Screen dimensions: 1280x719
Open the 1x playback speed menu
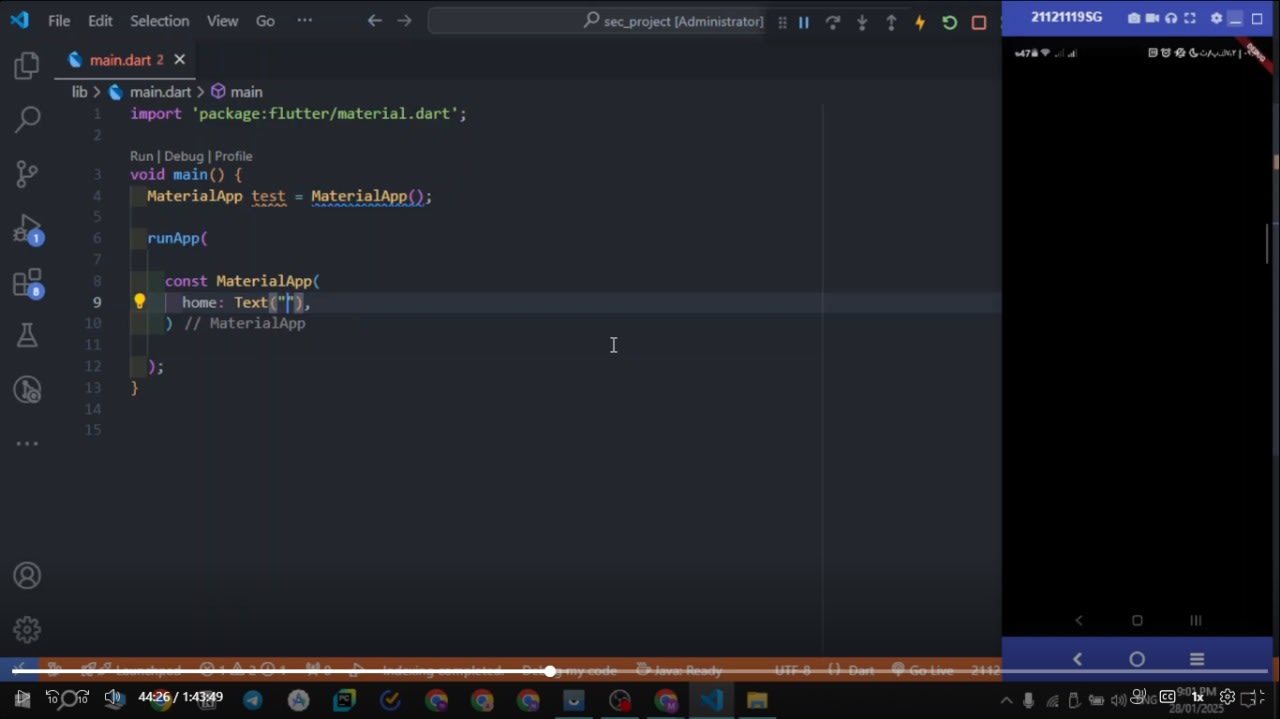[x=1197, y=697]
